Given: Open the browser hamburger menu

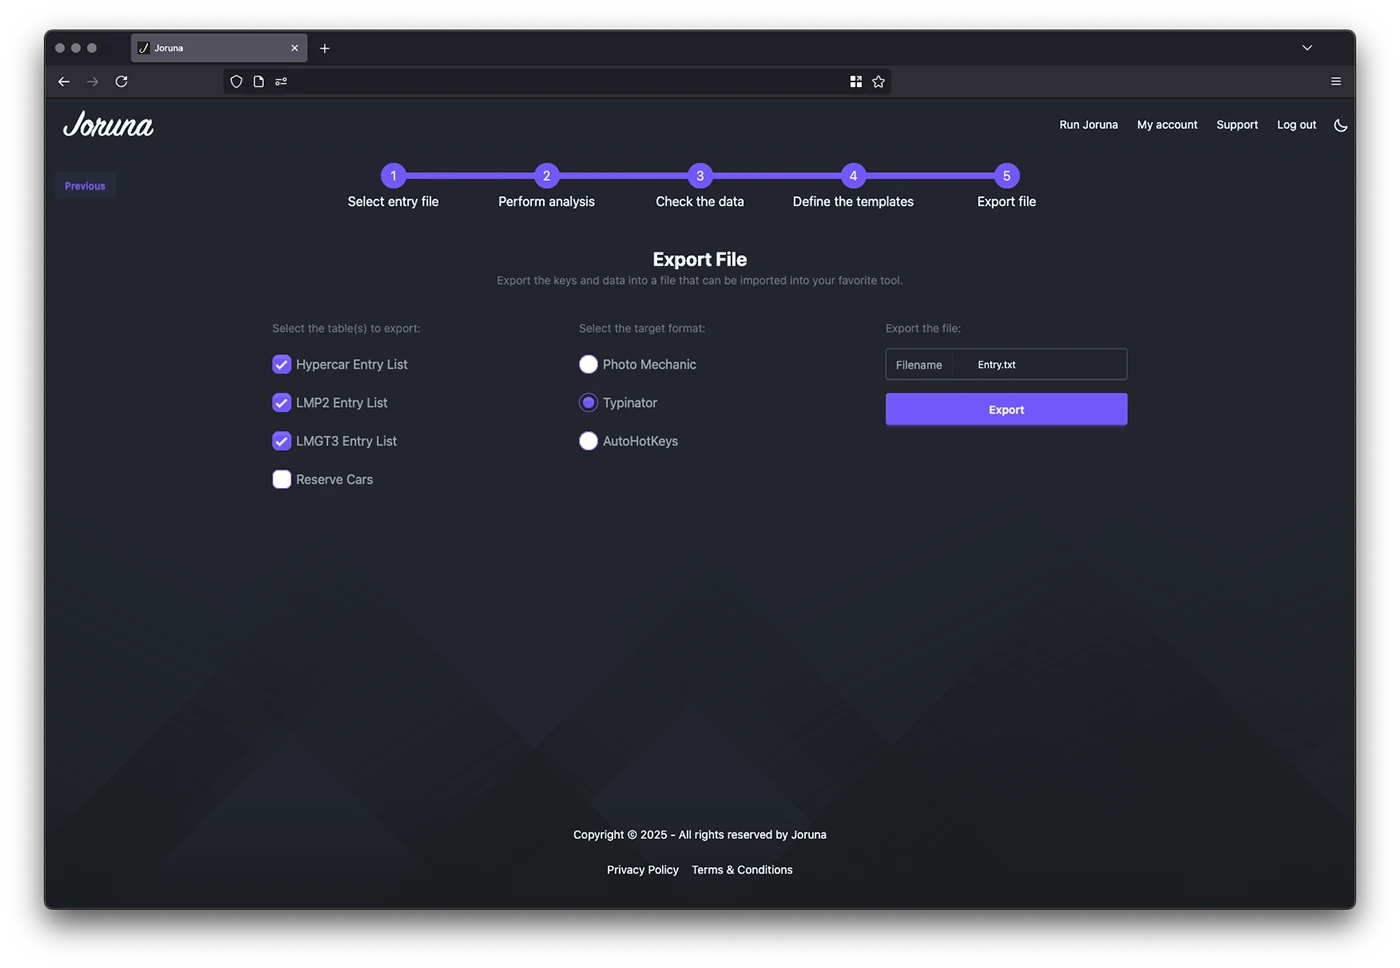Looking at the screenshot, I should coord(1335,82).
